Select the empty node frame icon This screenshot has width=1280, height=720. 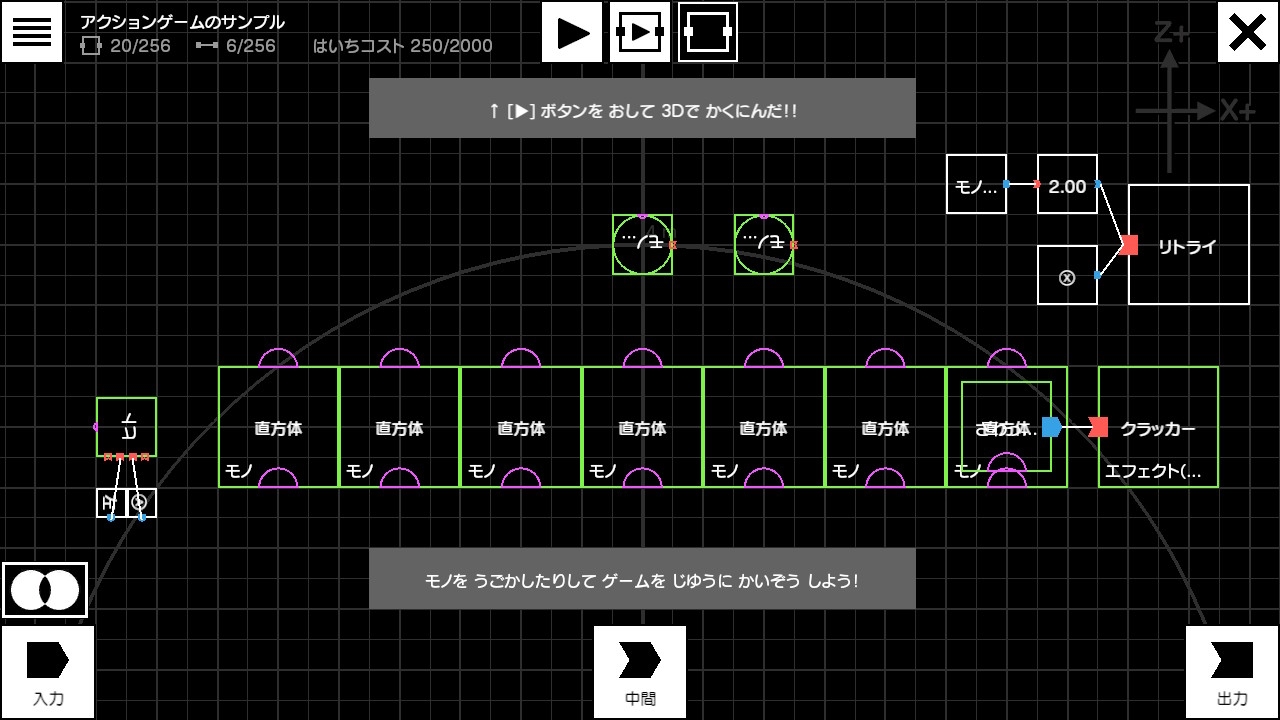pyautogui.click(x=708, y=32)
